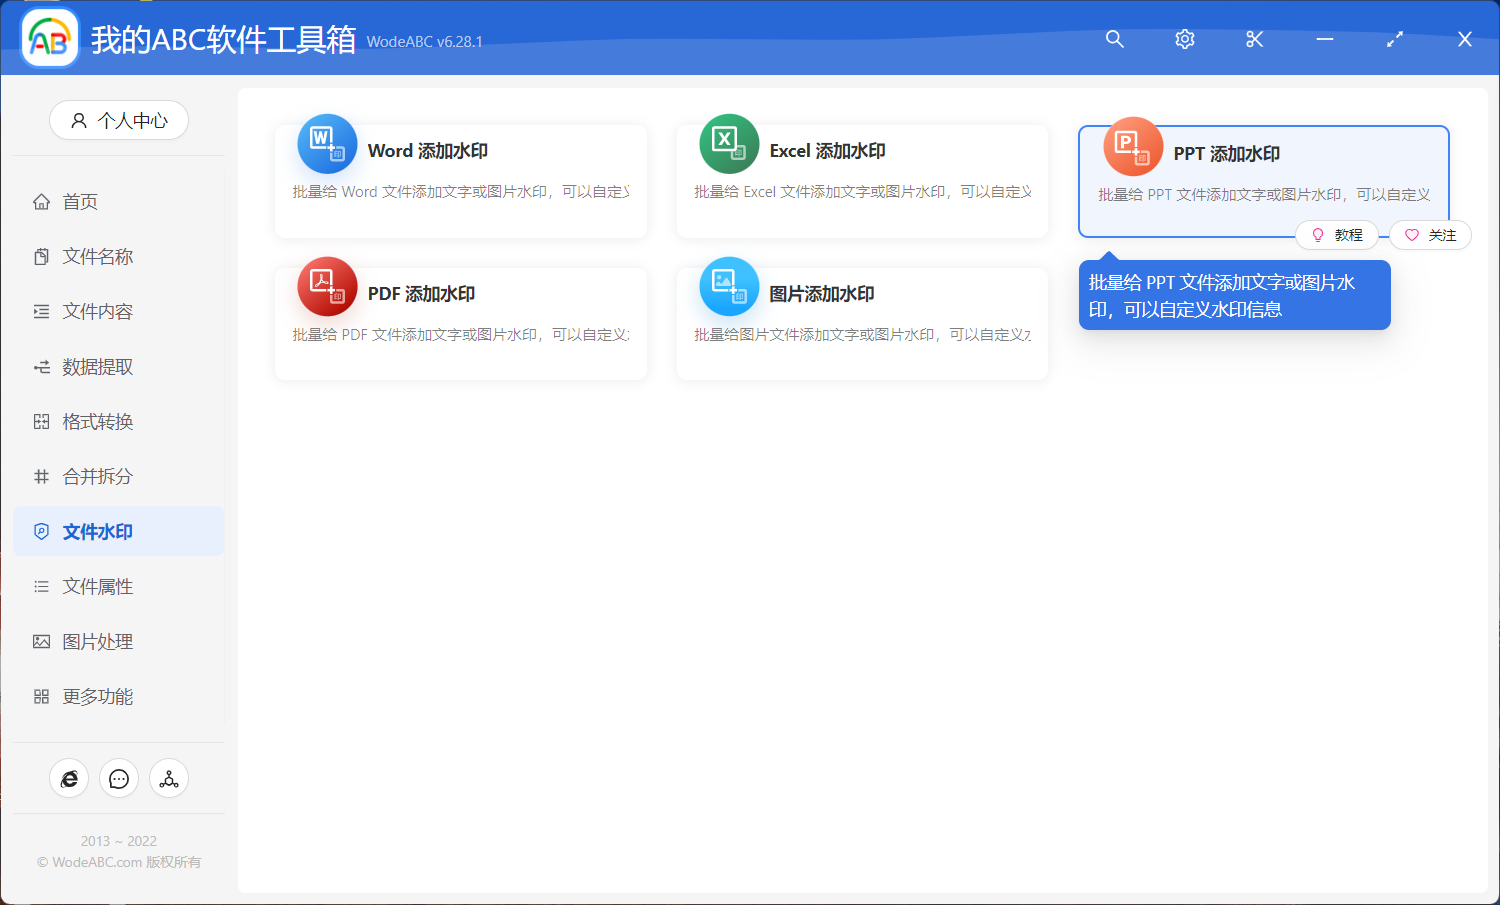
Task: Select the 图片添加水印 blue icon
Action: [729, 287]
